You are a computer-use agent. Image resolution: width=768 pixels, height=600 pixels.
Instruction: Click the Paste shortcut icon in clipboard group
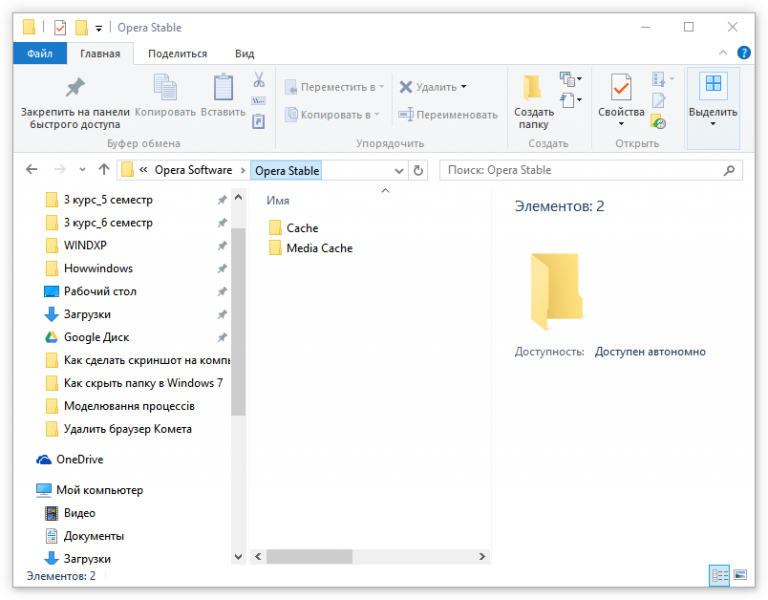click(x=258, y=121)
